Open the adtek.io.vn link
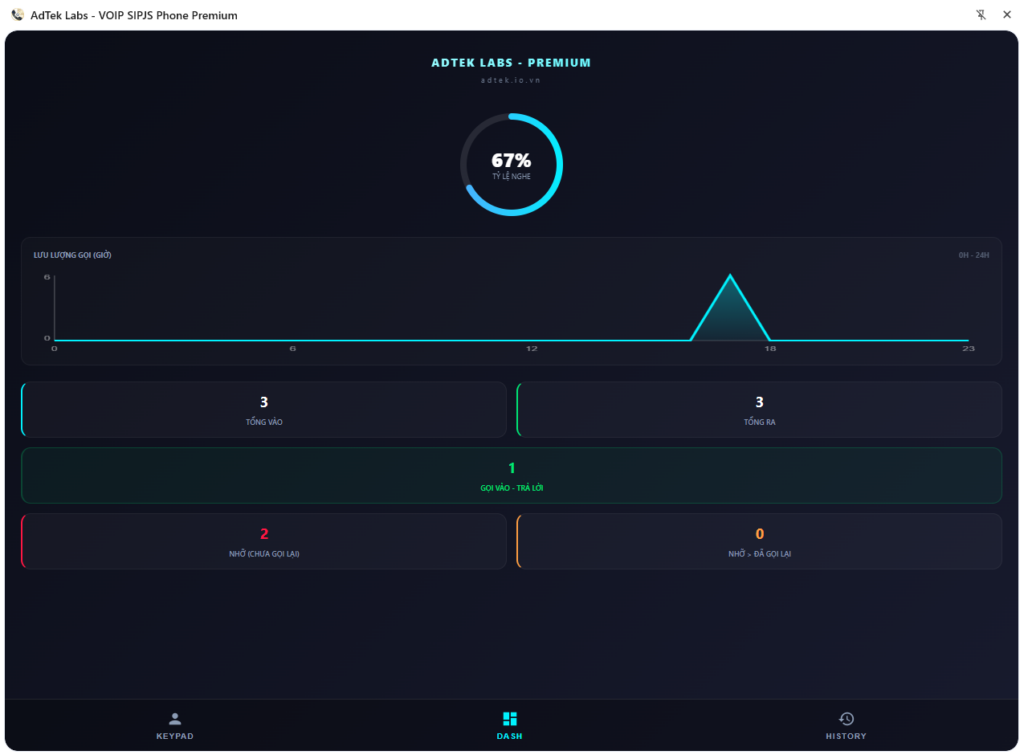Screen dimensions: 1024x755 511,80
